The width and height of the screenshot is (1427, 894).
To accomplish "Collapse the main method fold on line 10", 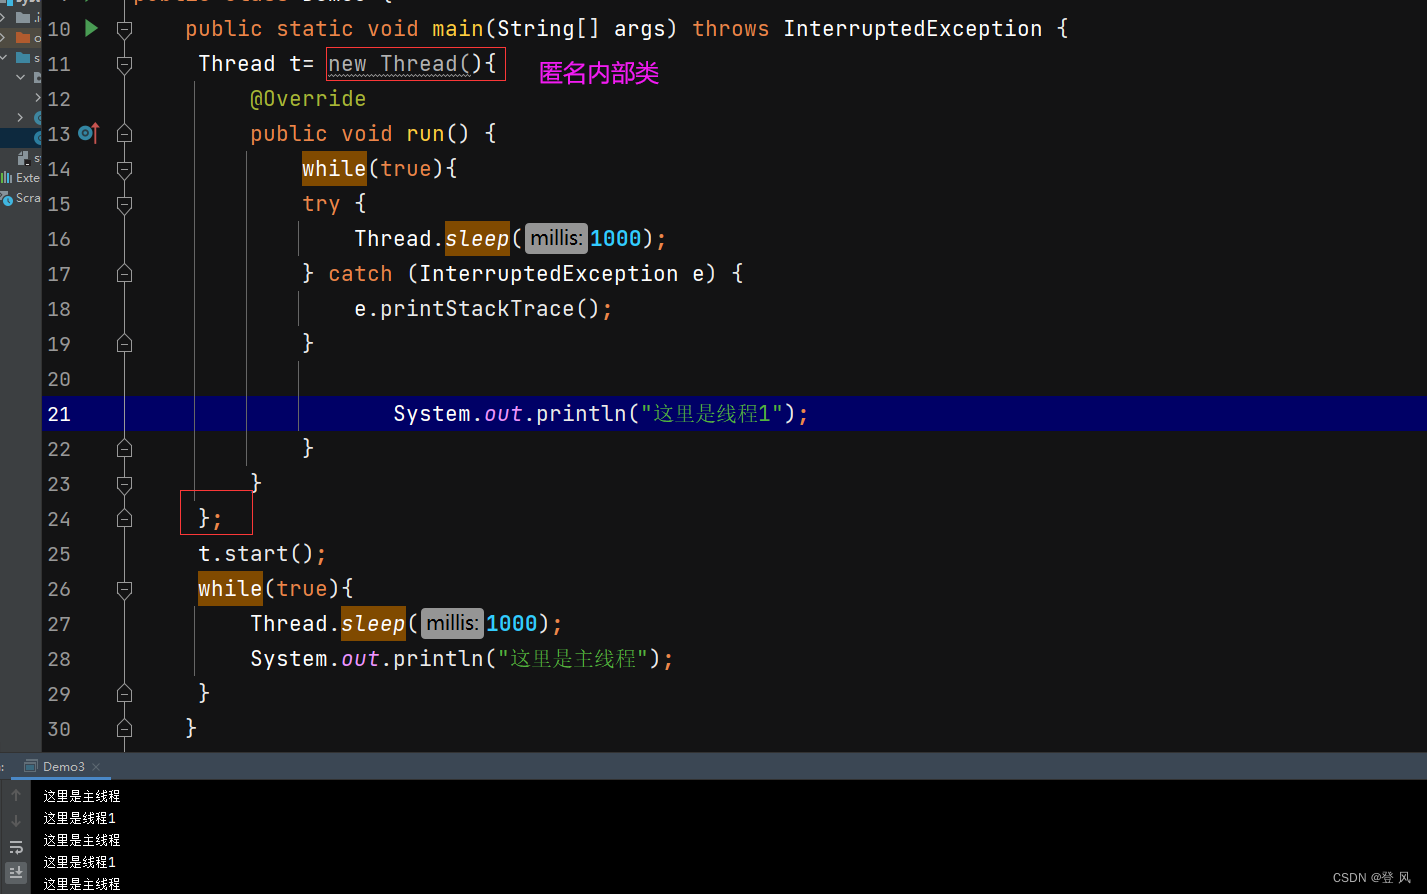I will (x=124, y=29).
